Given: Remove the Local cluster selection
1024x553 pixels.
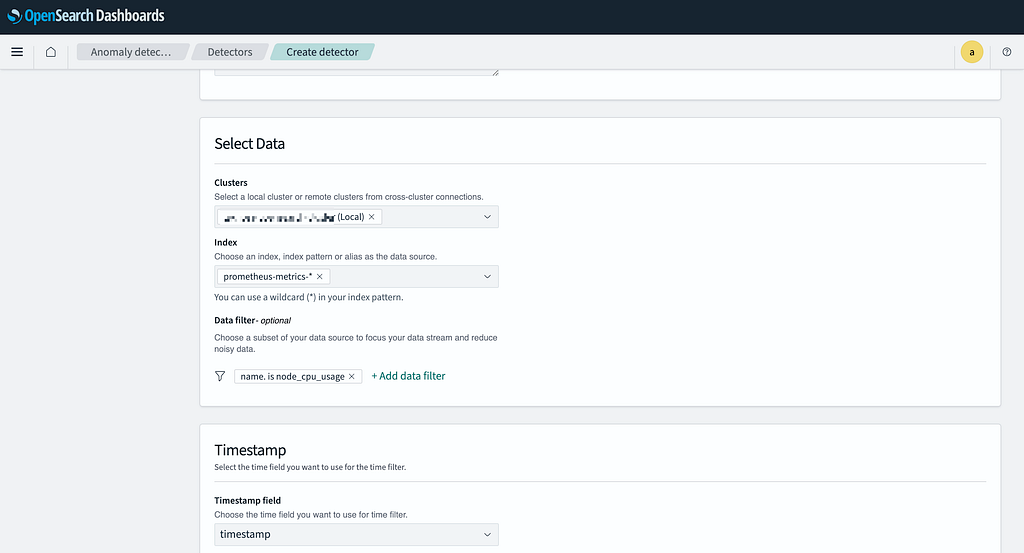Looking at the screenshot, I should pos(372,217).
